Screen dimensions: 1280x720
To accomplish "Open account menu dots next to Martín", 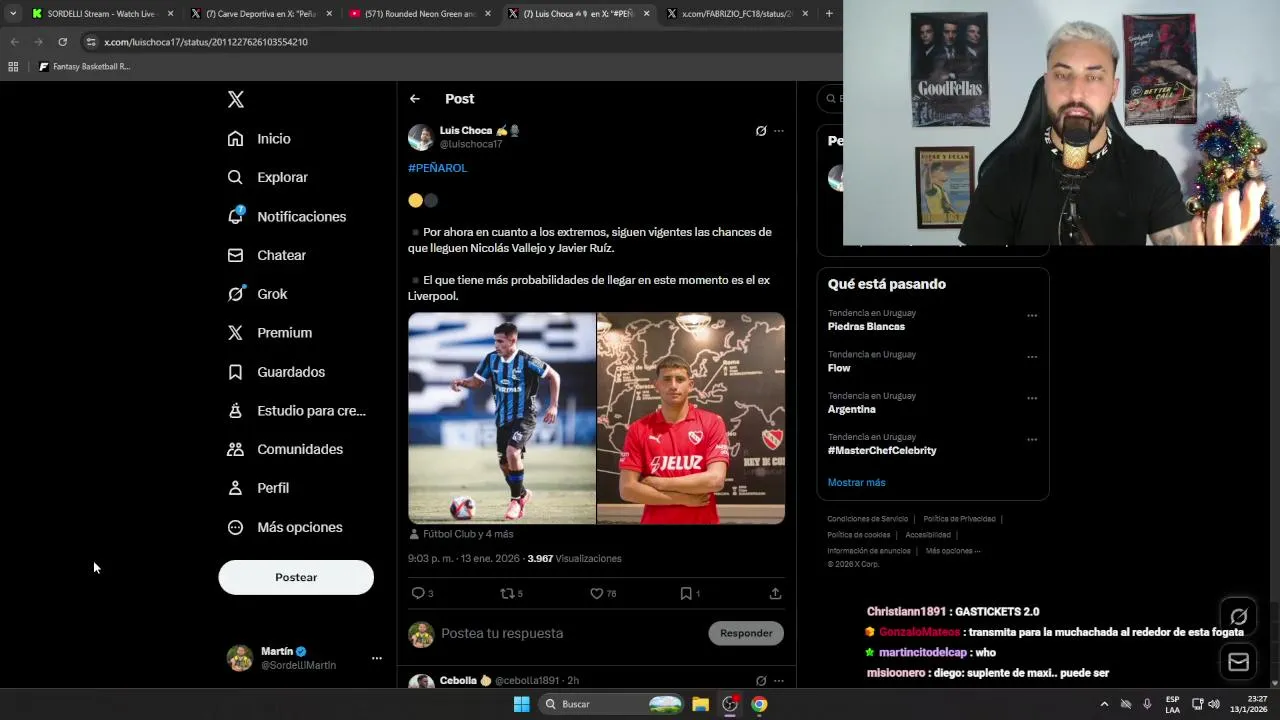I will pos(377,658).
